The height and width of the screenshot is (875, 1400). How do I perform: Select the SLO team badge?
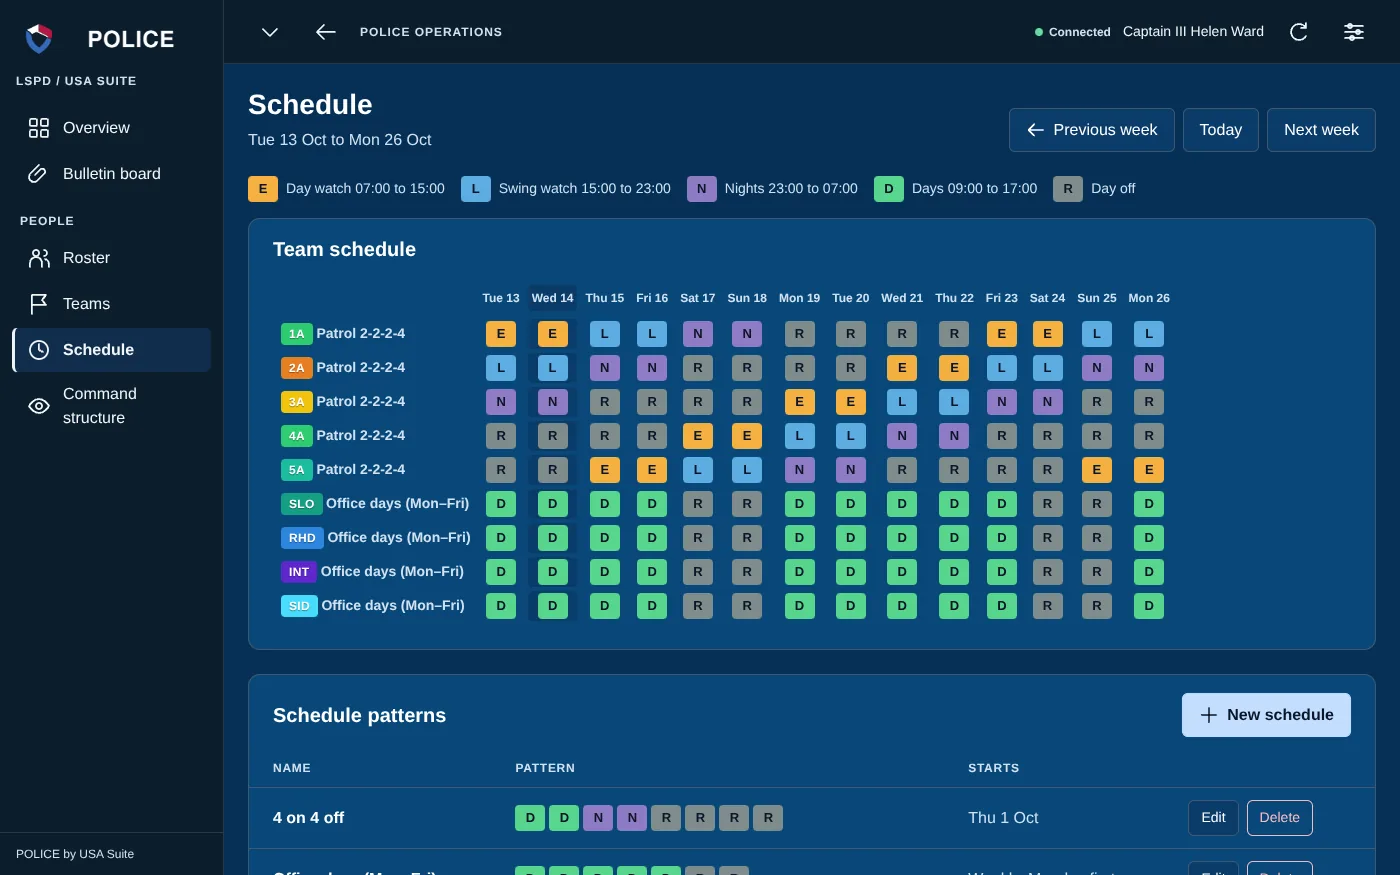coord(302,504)
